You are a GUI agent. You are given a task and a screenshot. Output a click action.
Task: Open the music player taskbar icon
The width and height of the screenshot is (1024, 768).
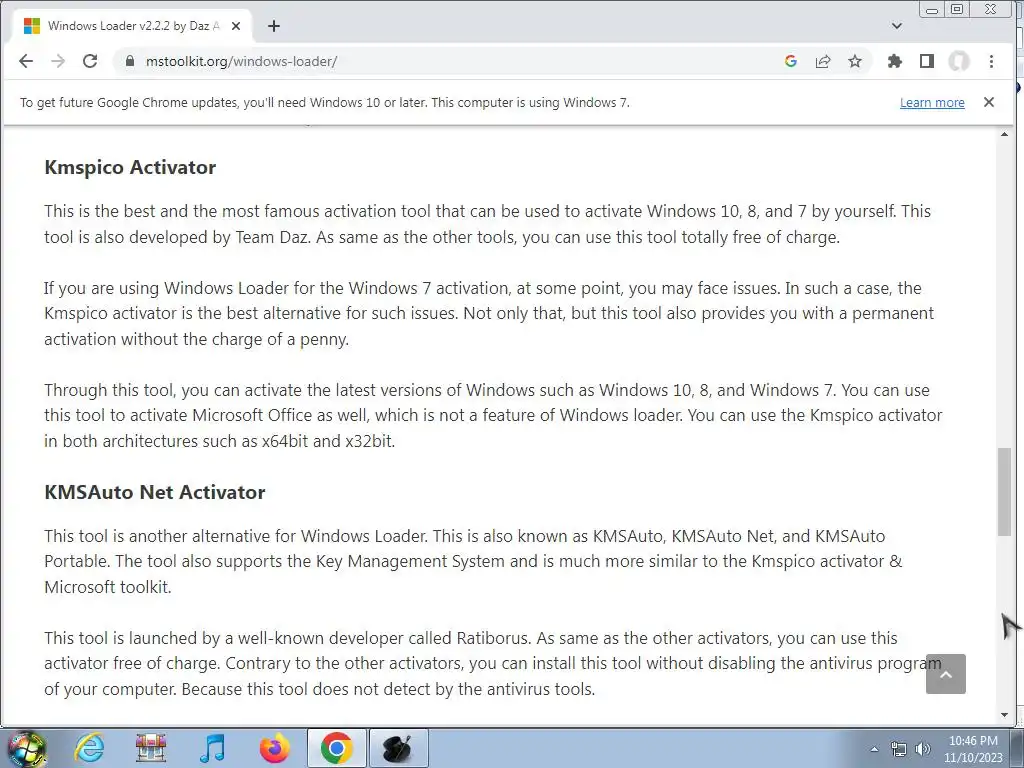coord(212,748)
